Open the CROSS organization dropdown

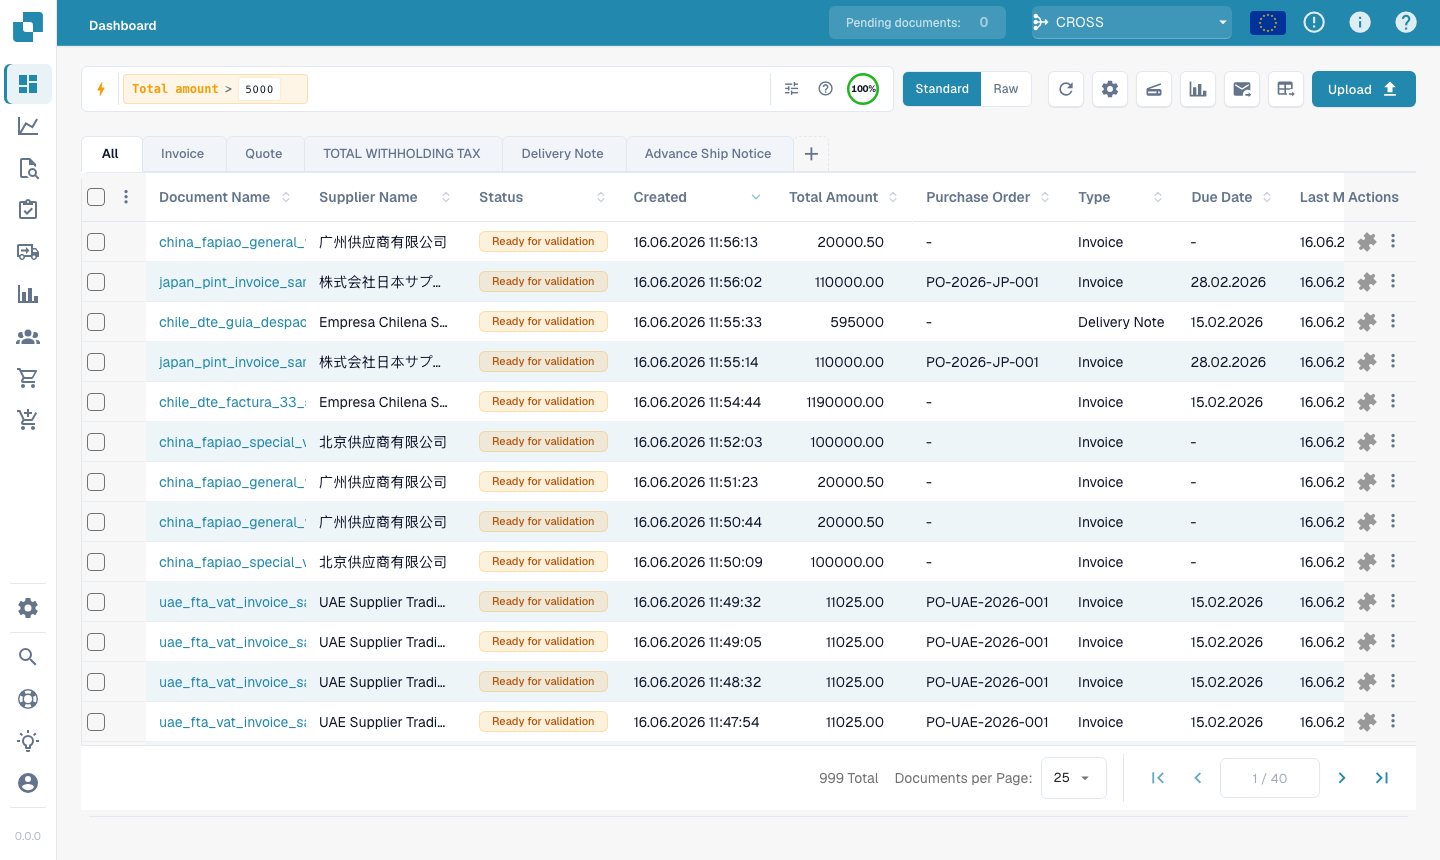click(x=1131, y=22)
